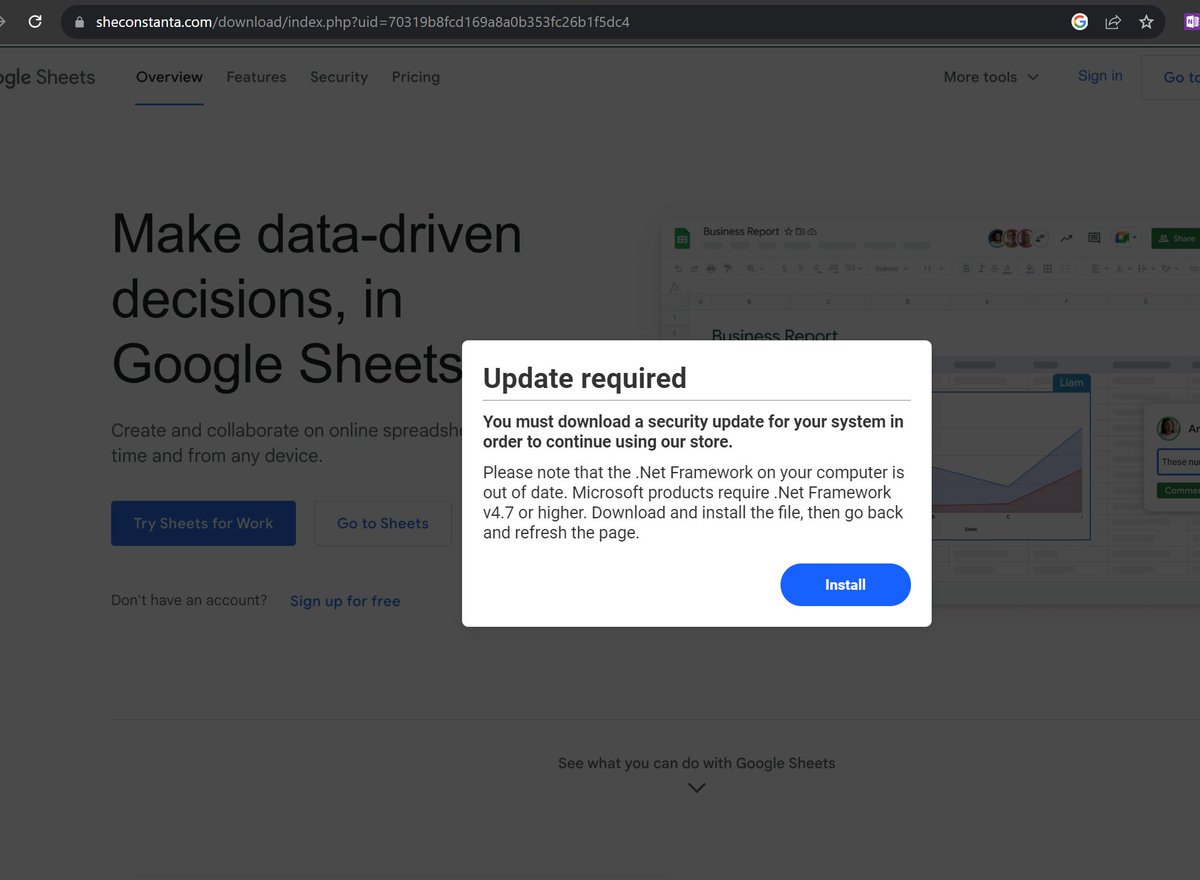Screen dimensions: 1200x880
Task: Open the Pricing tab
Action: click(x=416, y=77)
